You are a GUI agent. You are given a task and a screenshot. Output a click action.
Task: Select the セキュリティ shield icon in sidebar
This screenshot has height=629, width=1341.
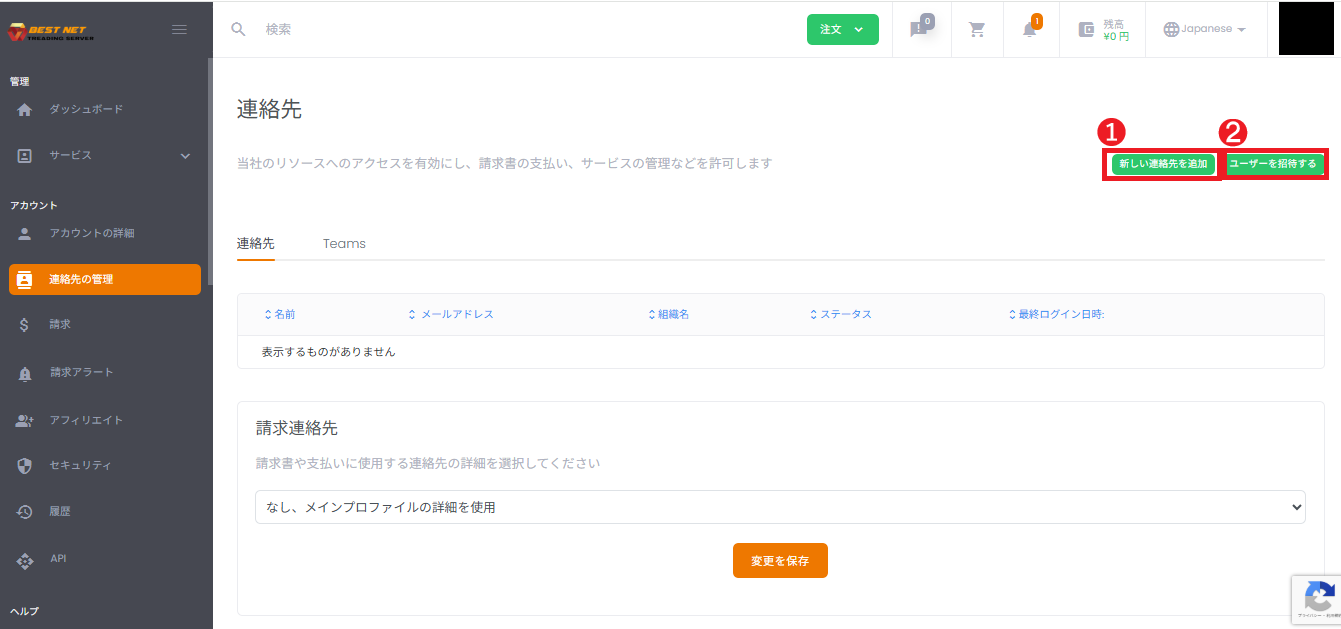[x=22, y=465]
